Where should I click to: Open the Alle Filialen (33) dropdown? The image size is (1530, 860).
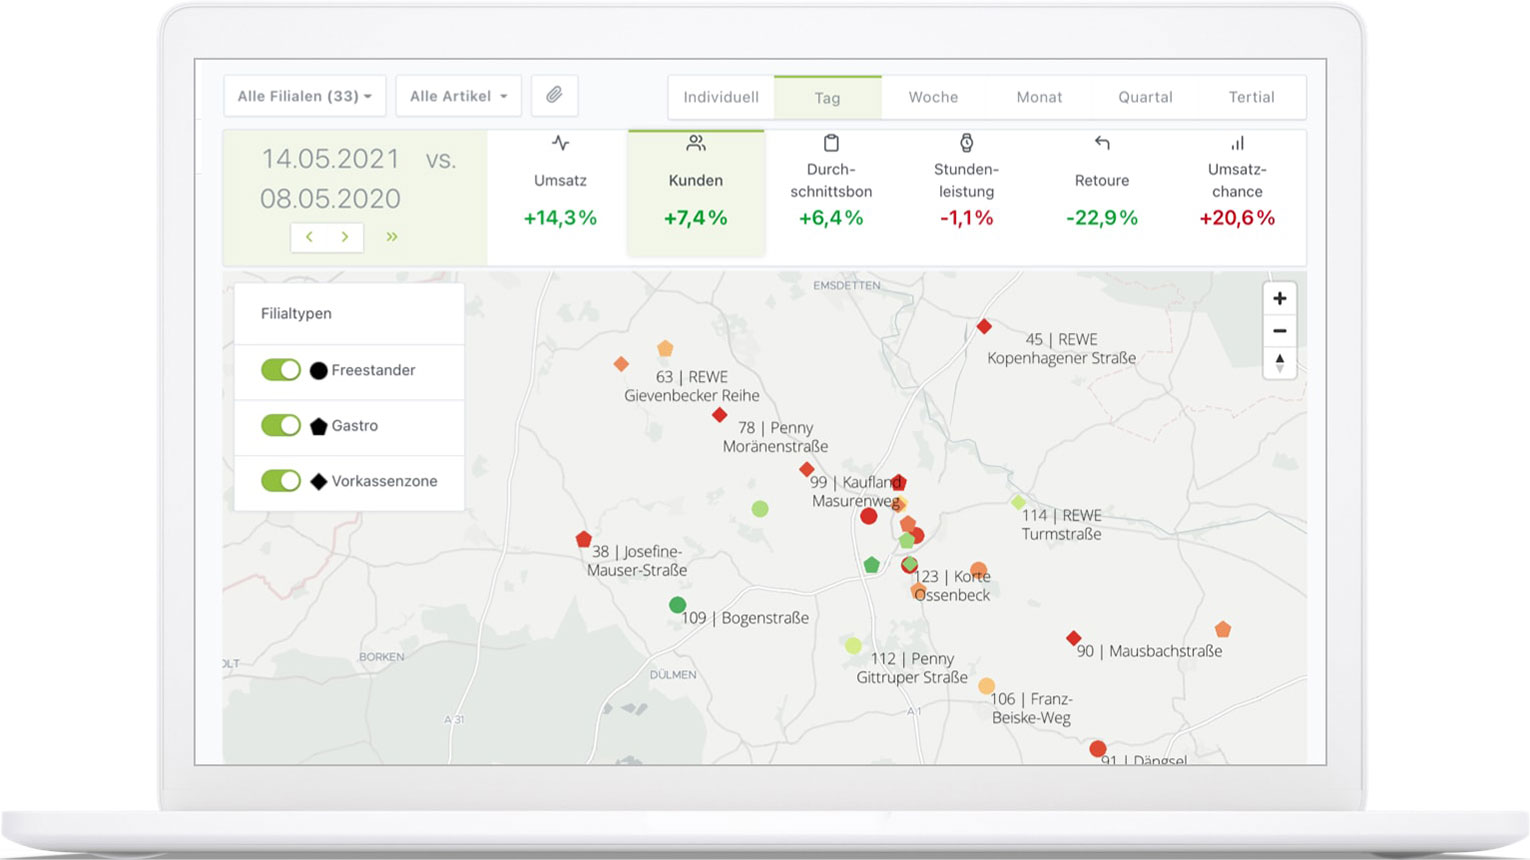pyautogui.click(x=305, y=96)
